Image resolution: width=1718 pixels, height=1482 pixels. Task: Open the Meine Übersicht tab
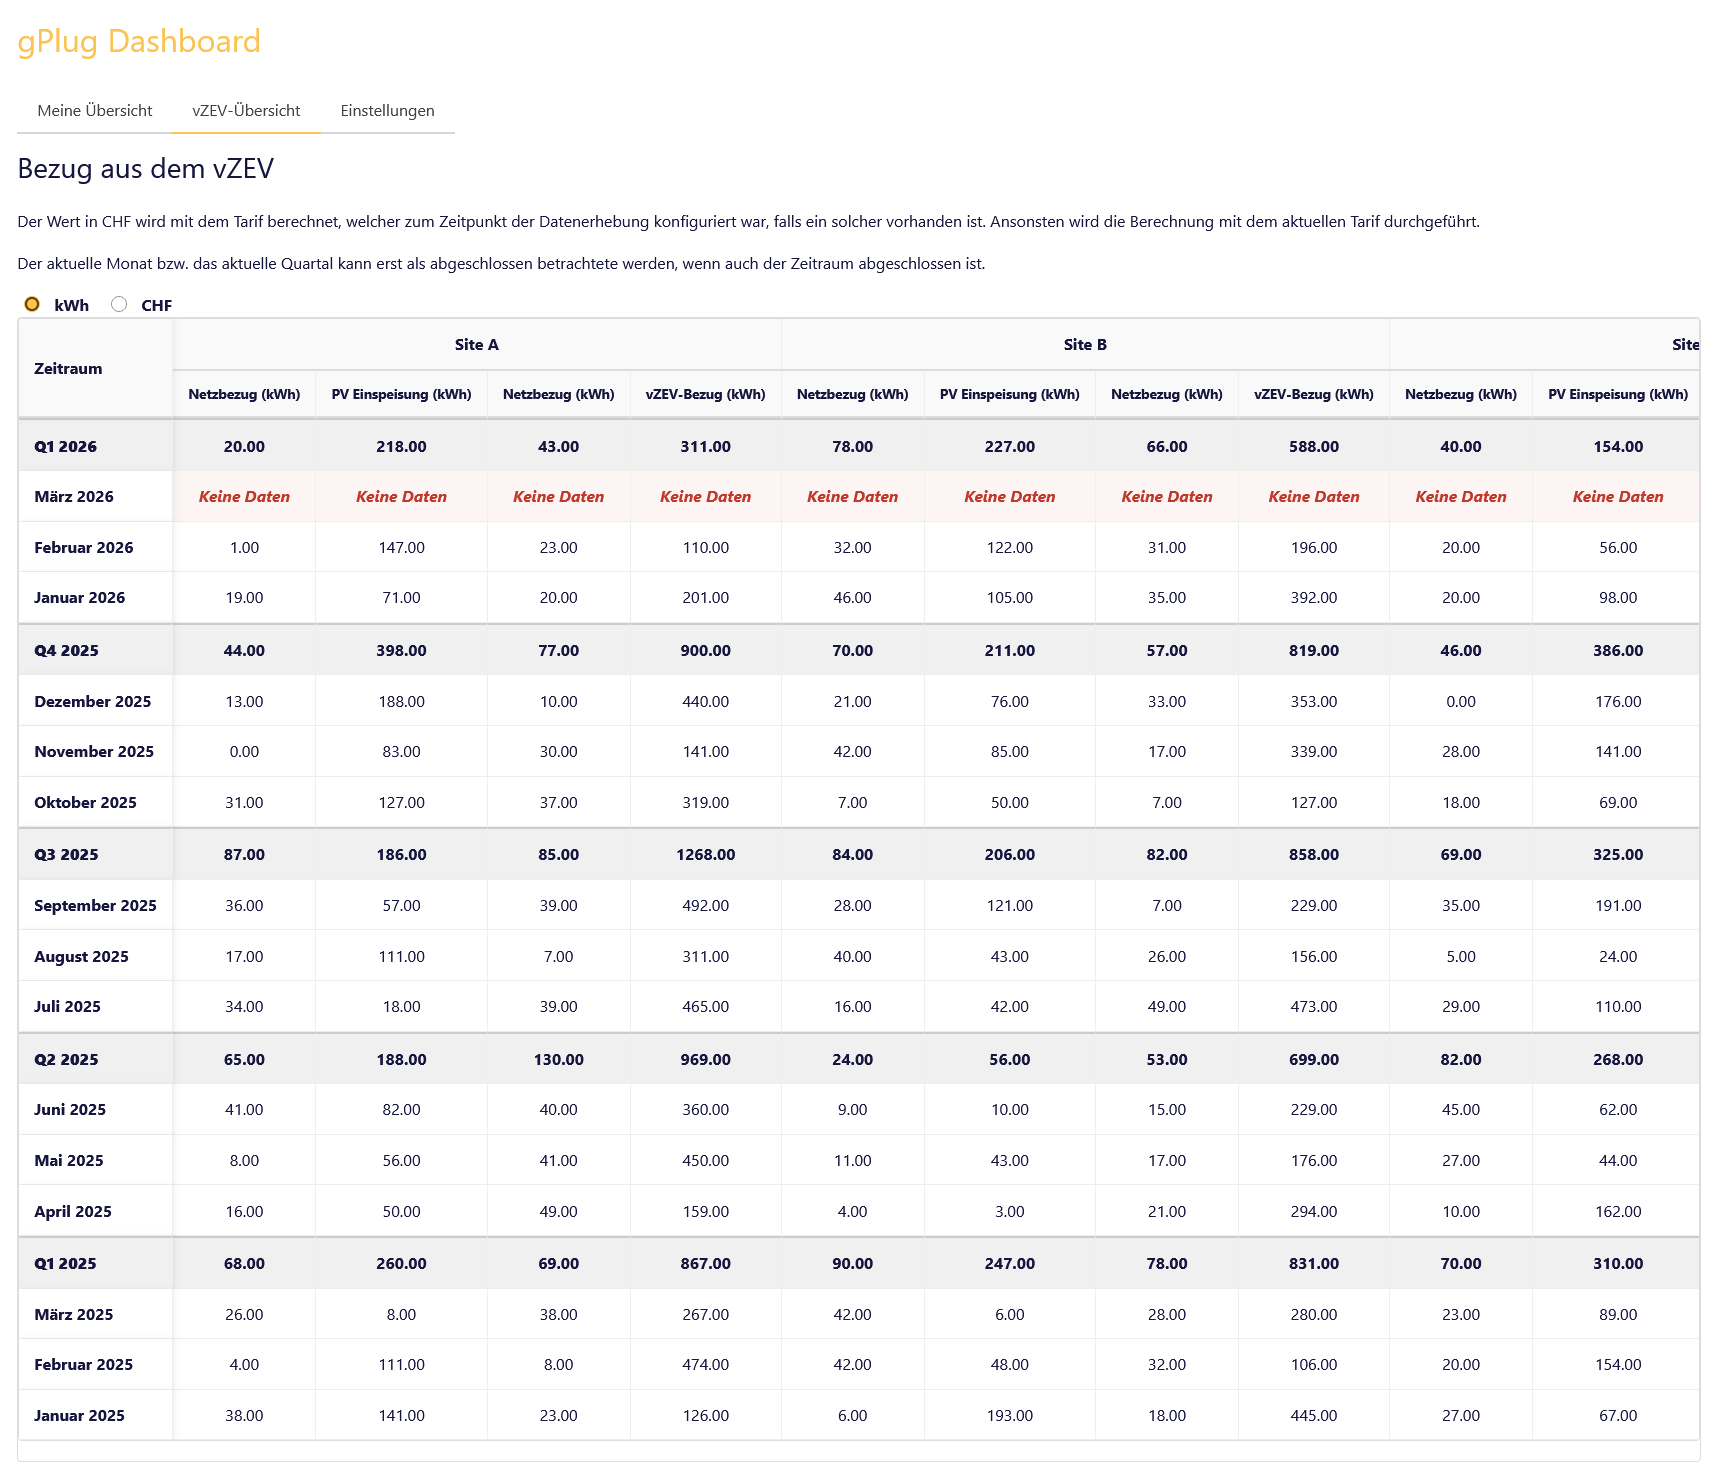[x=95, y=111]
